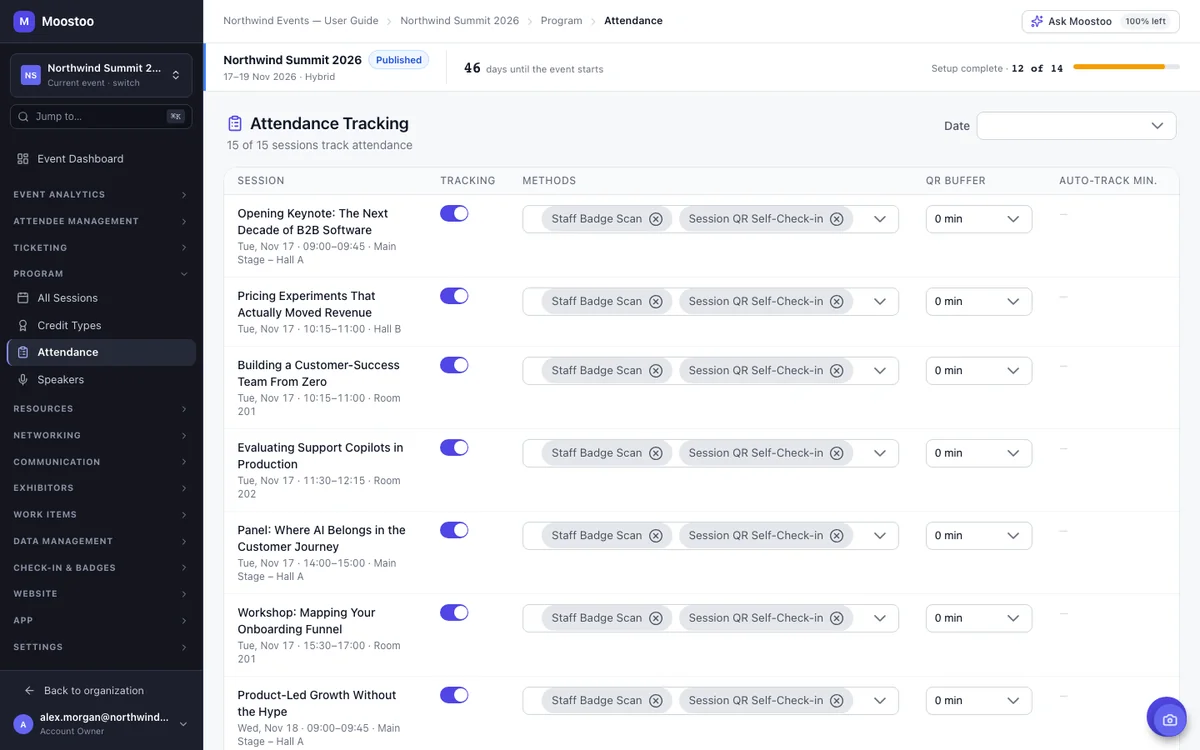1200x750 pixels.
Task: Click the setup complete progress bar
Action: (x=1125, y=67)
